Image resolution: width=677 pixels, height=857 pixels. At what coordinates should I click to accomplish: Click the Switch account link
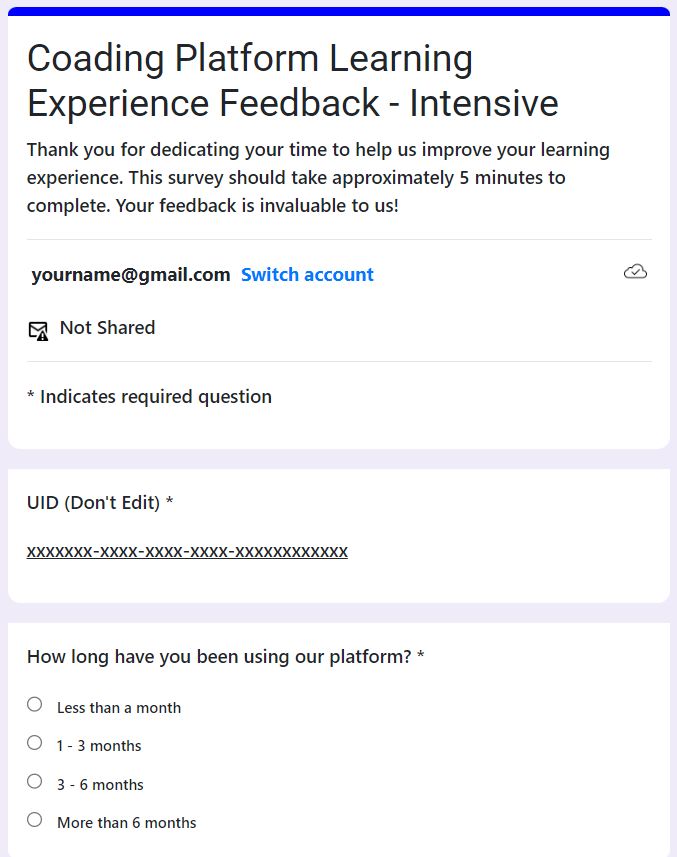pyautogui.click(x=307, y=275)
